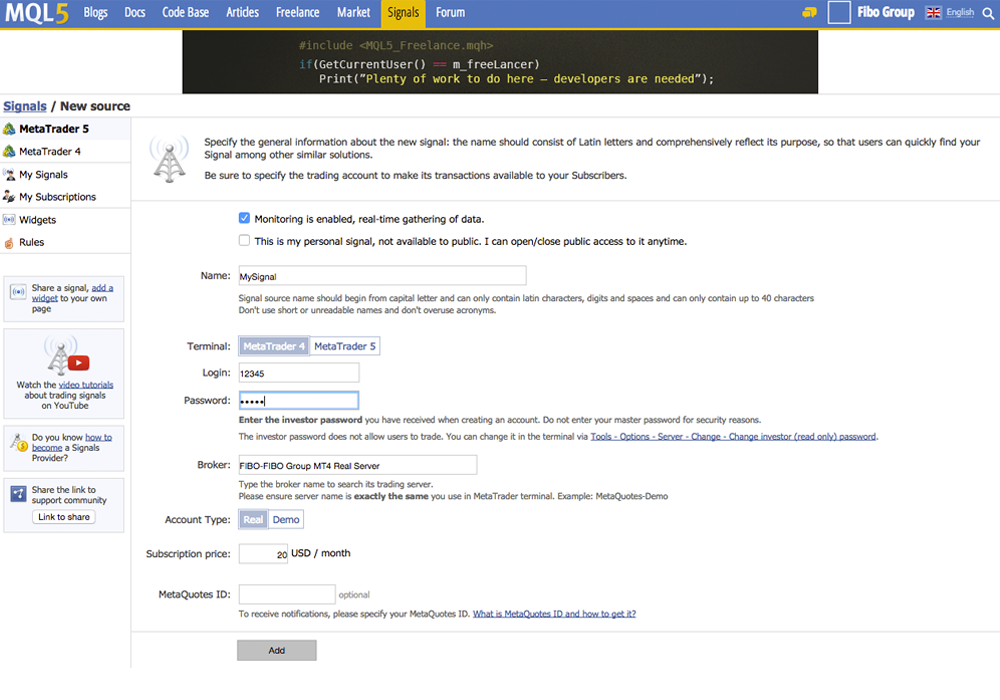Focus the MetaQuotes ID field

click(287, 594)
